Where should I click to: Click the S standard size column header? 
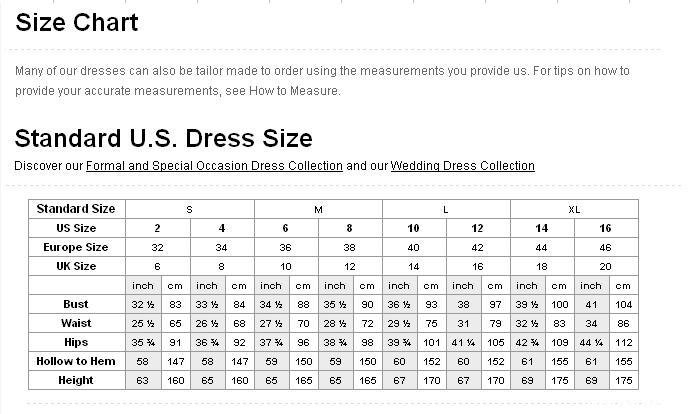tap(190, 209)
